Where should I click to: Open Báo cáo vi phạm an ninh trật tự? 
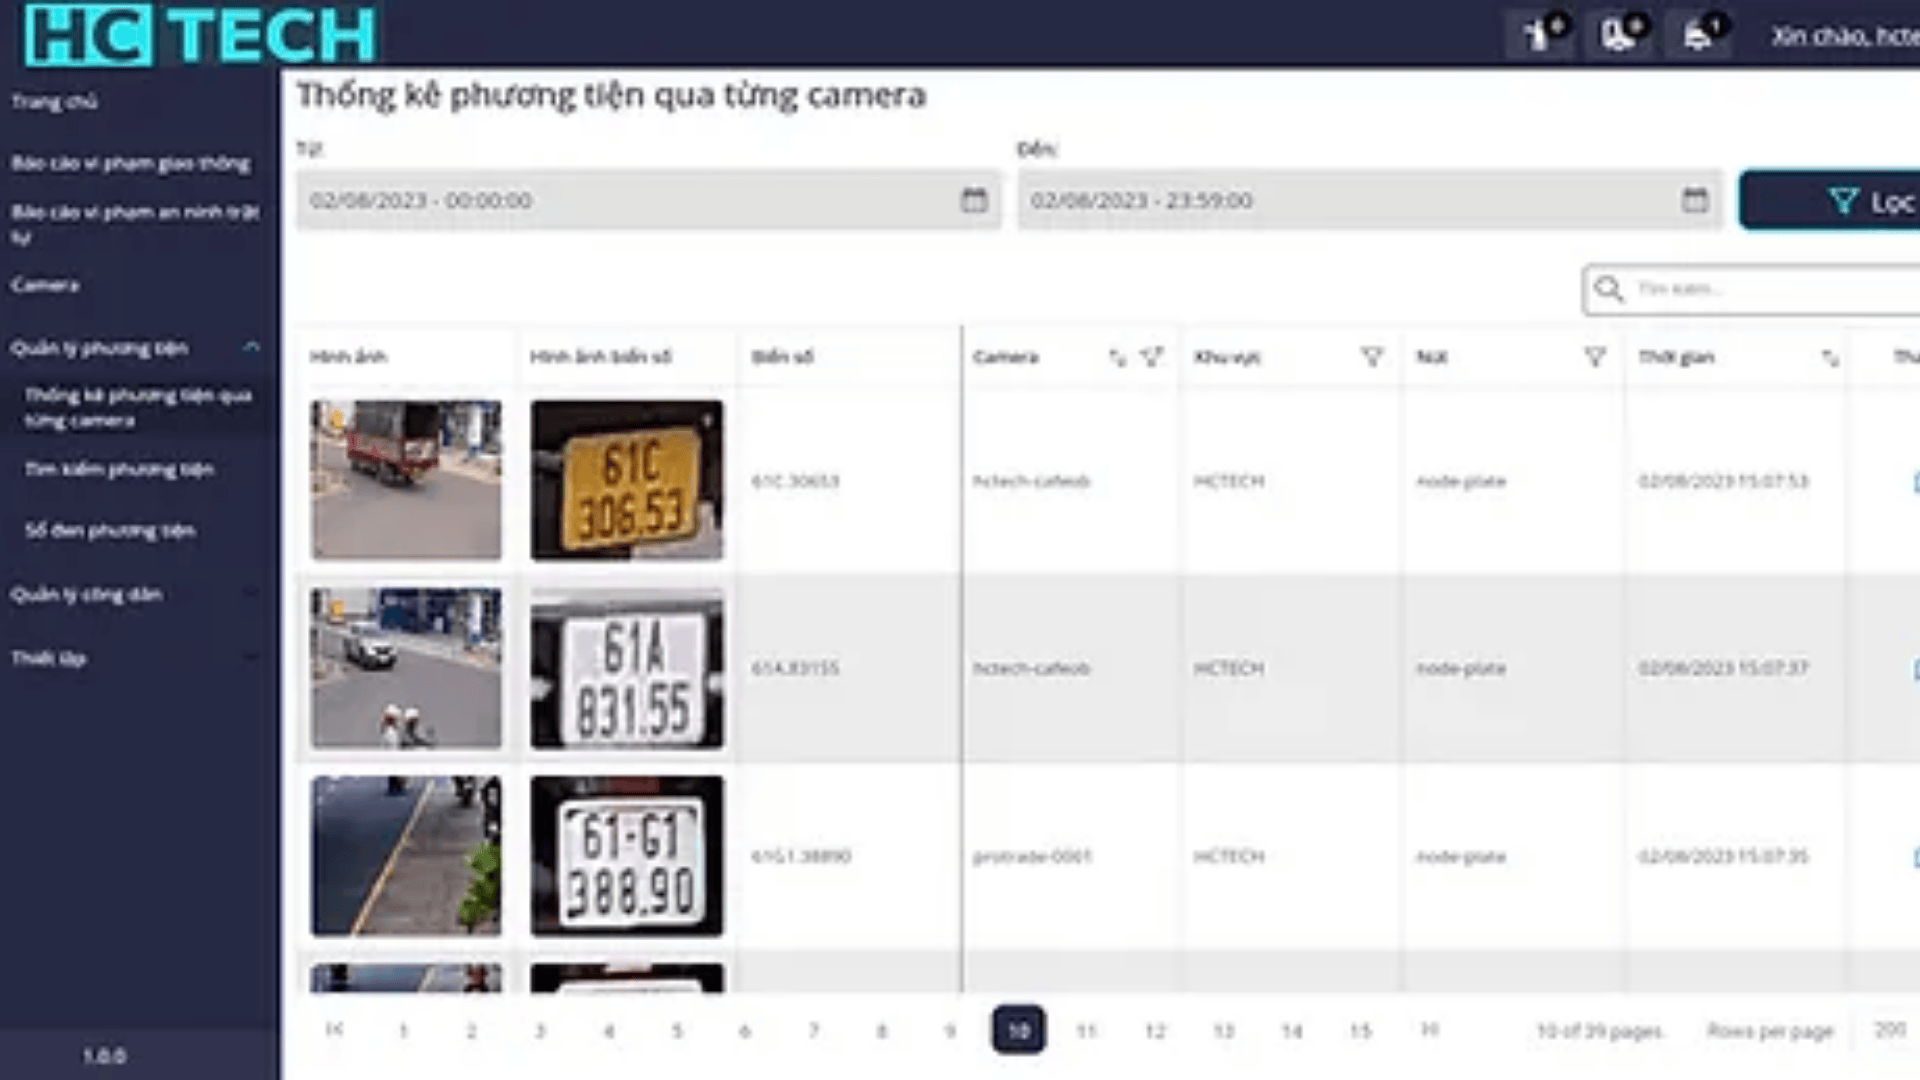(x=135, y=224)
